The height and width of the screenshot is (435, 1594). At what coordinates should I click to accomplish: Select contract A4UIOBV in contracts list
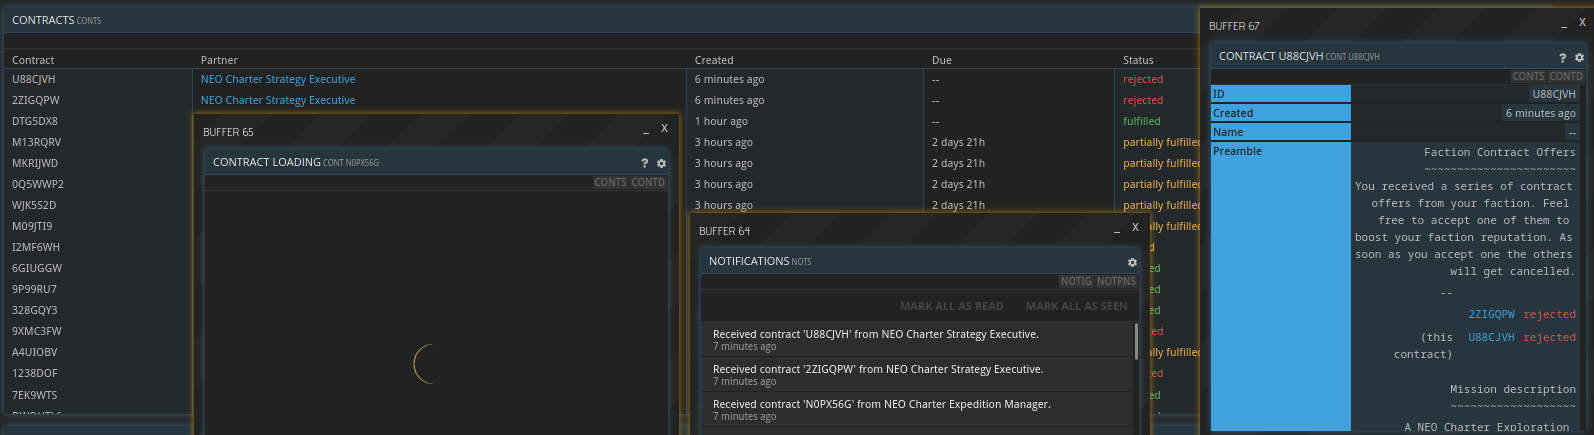pyautogui.click(x=35, y=352)
